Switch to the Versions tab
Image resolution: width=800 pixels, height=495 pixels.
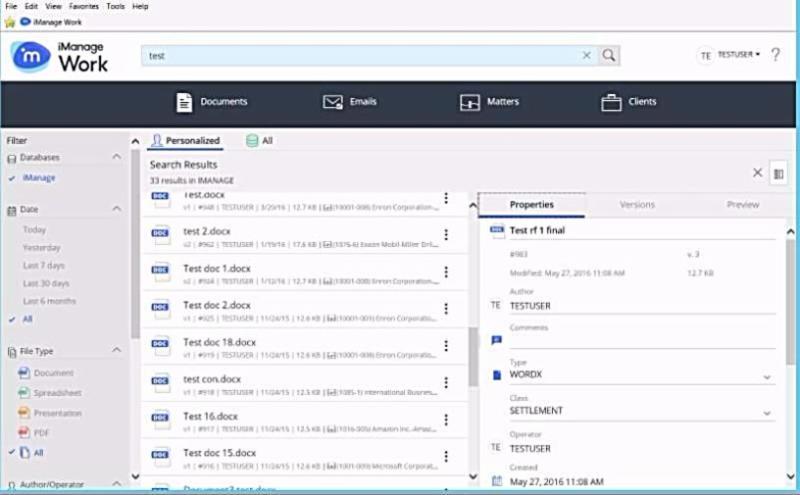pyautogui.click(x=637, y=205)
